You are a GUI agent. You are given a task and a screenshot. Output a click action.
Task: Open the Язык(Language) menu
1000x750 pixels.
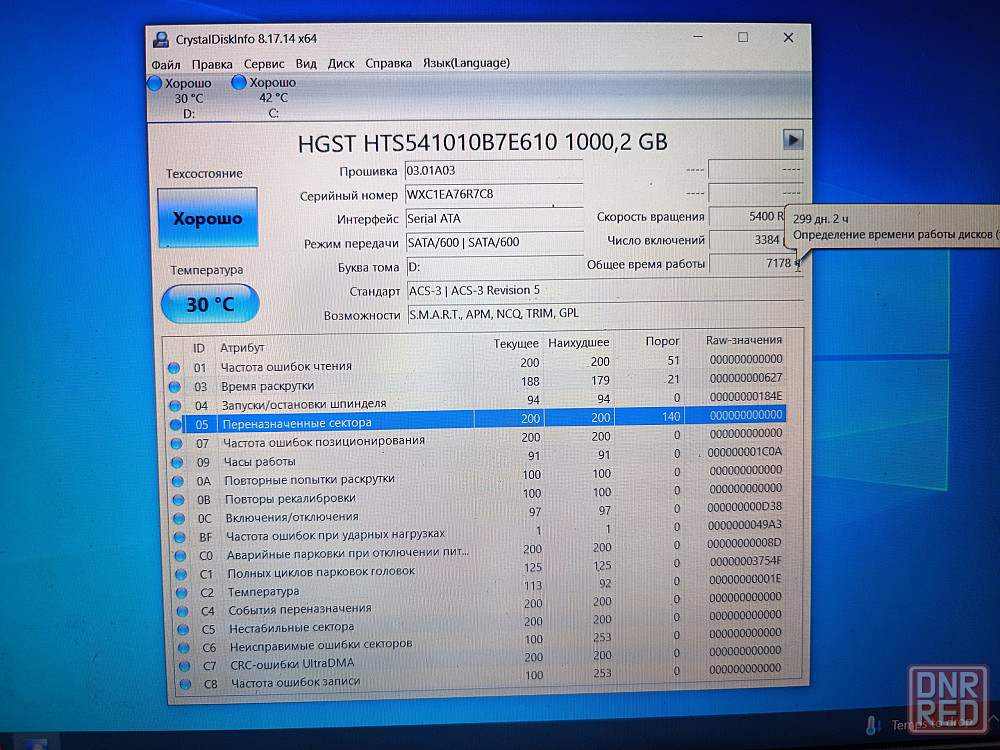(x=466, y=62)
